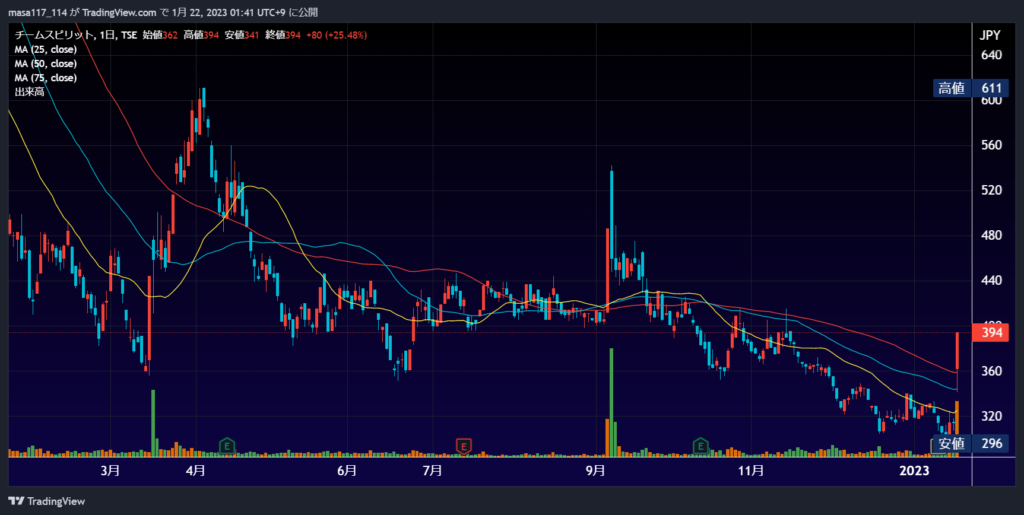Image resolution: width=1024 pixels, height=515 pixels.
Task: Click the 640 price axis value
Action: (991, 55)
